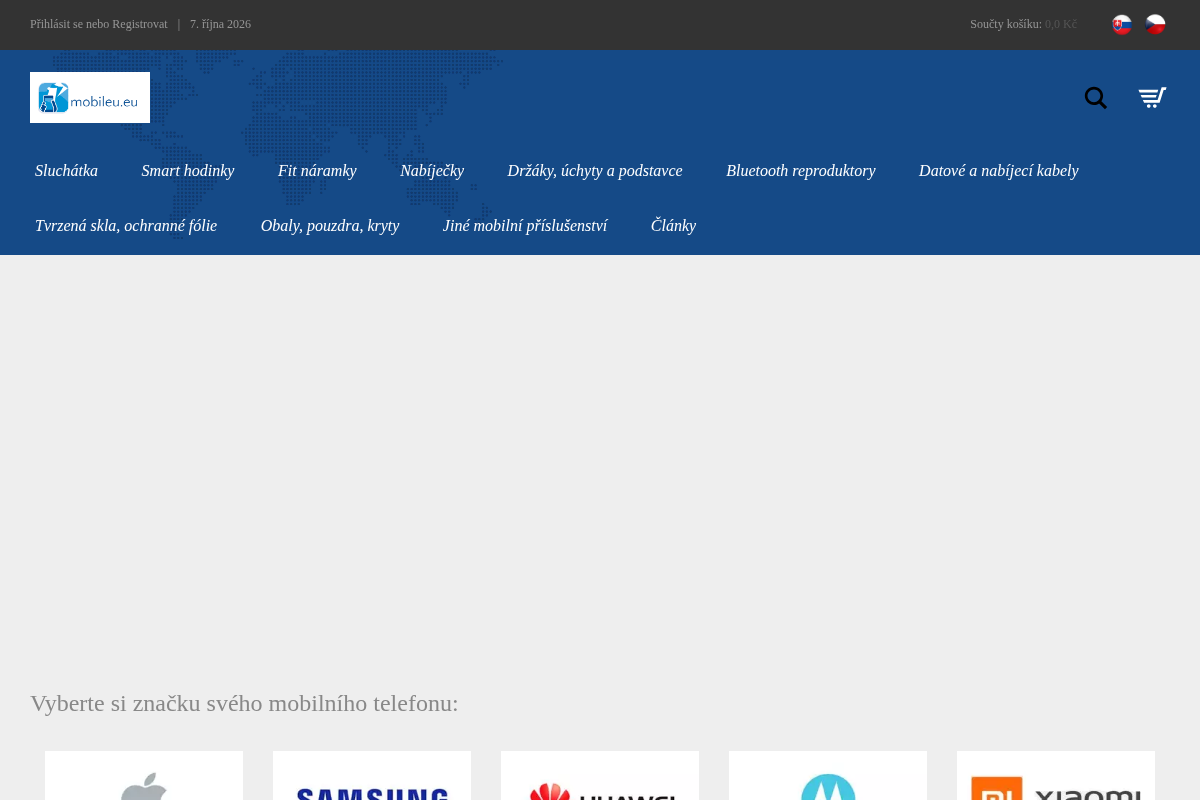Open Tvrzená skla, ochranné fólie menu

point(126,226)
